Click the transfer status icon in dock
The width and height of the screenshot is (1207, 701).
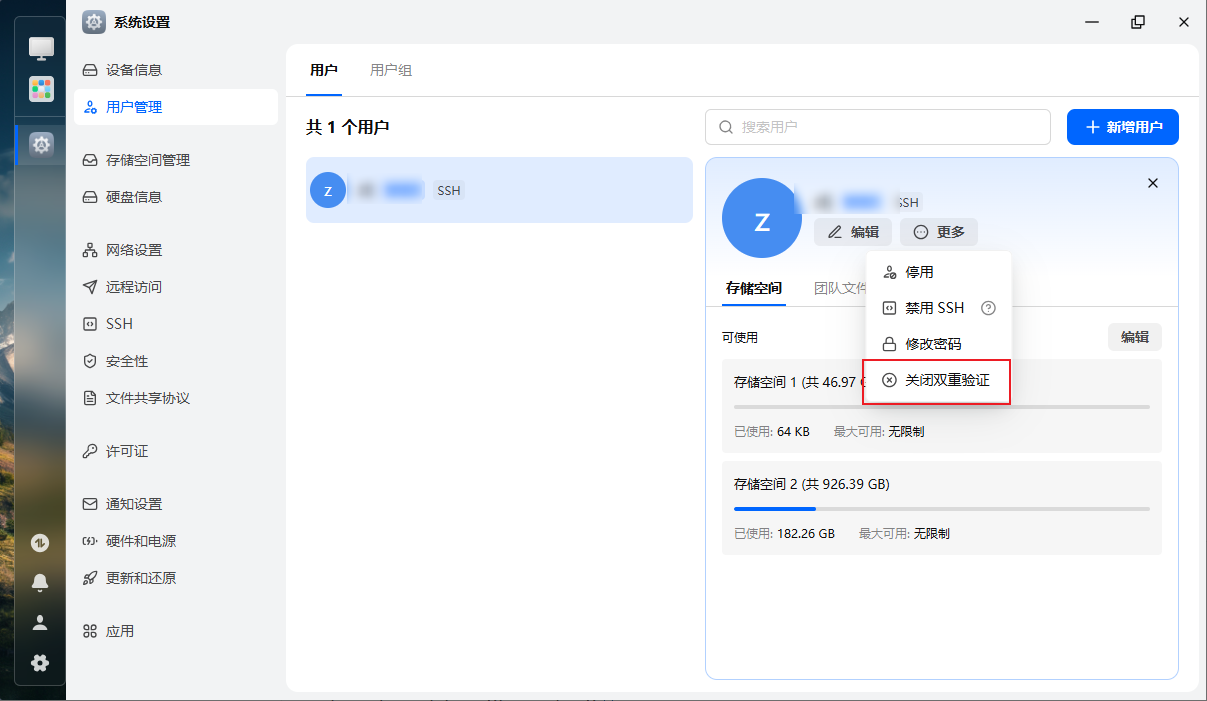click(40, 543)
